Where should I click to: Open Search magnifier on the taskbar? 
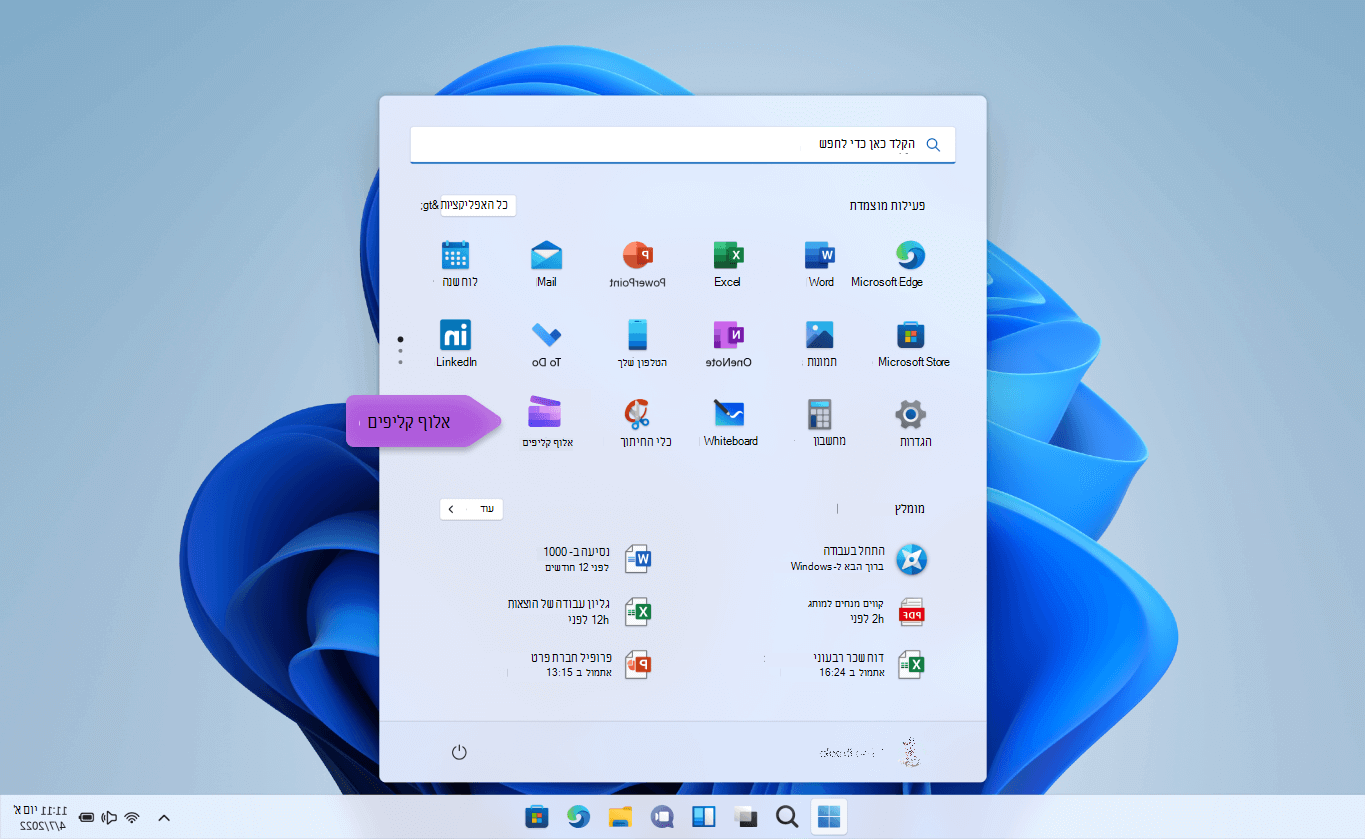787,817
